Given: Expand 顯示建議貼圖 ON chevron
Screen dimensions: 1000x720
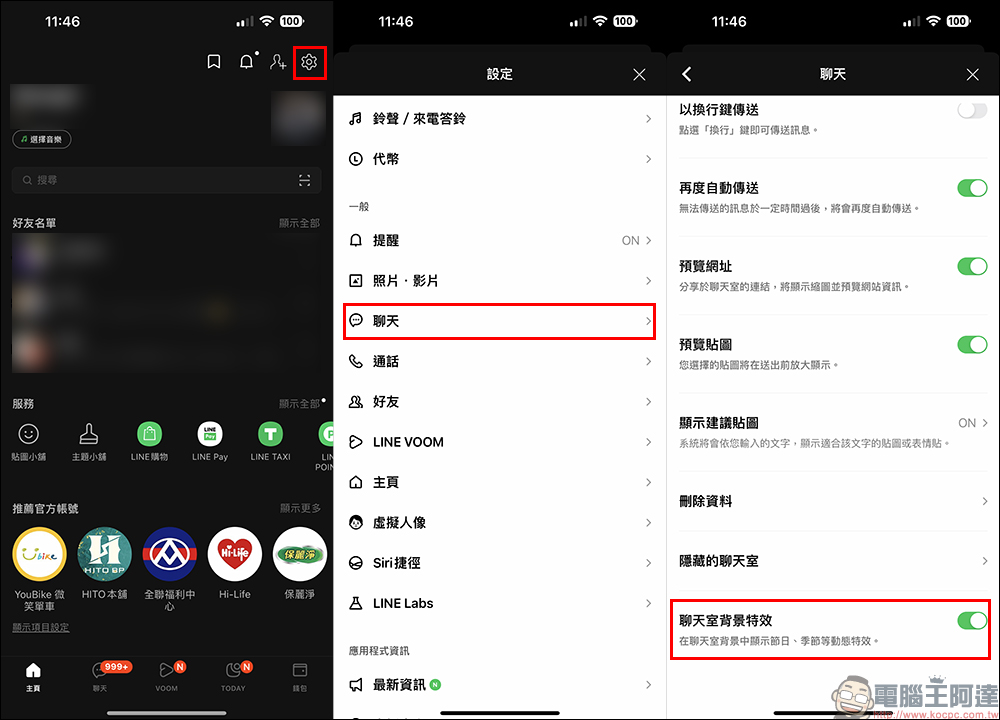Looking at the screenshot, I should pyautogui.click(x=984, y=423).
